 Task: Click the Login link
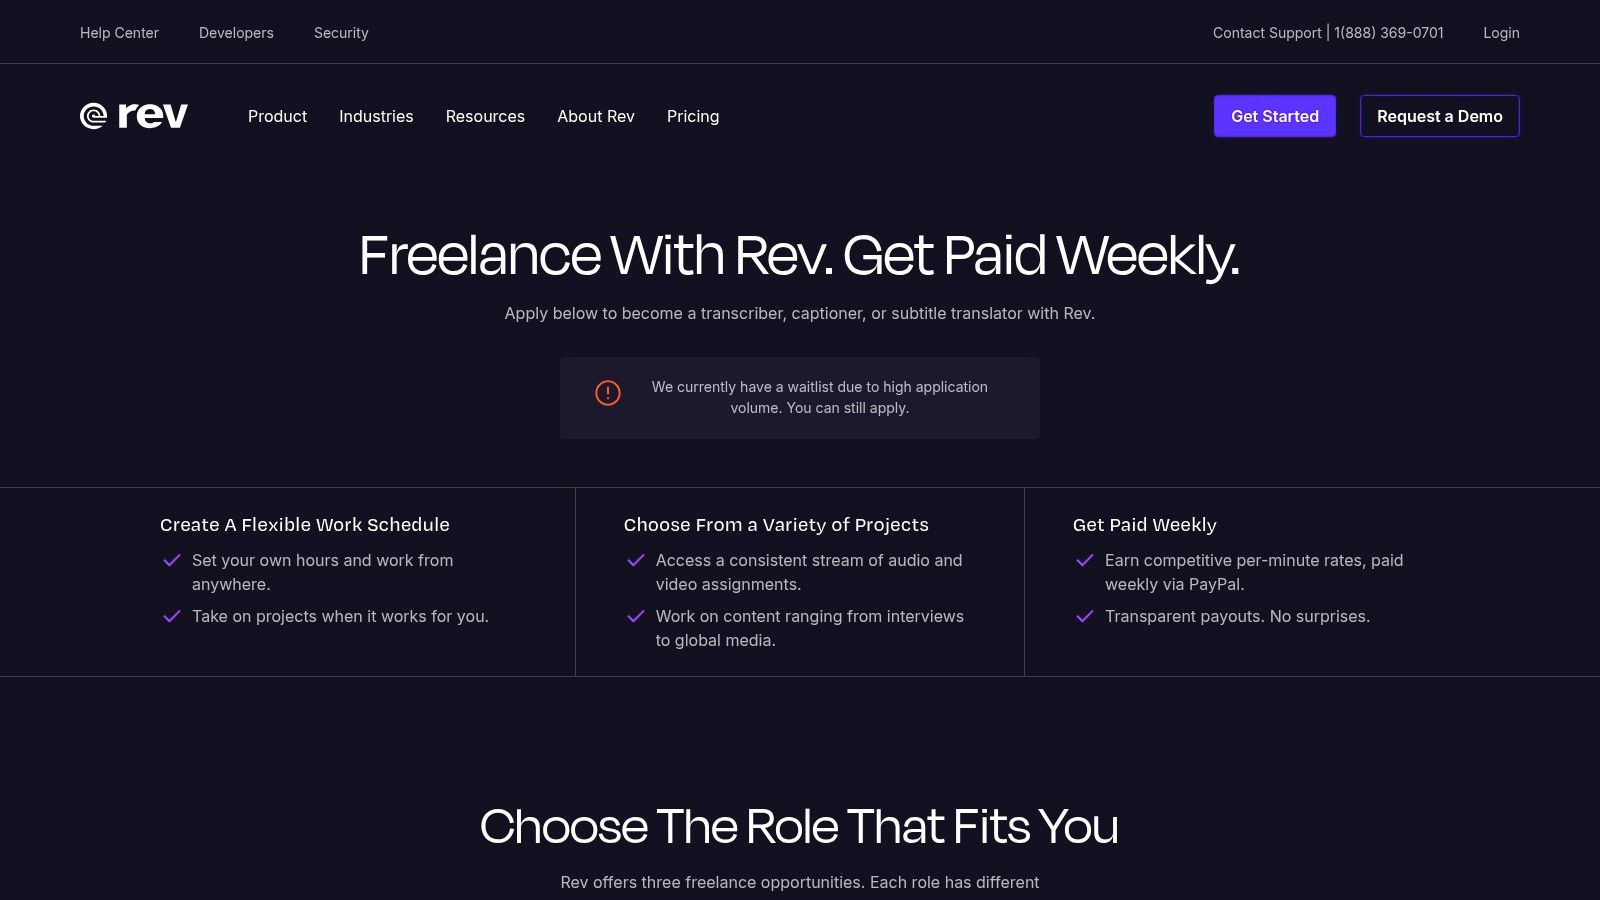tap(1501, 33)
